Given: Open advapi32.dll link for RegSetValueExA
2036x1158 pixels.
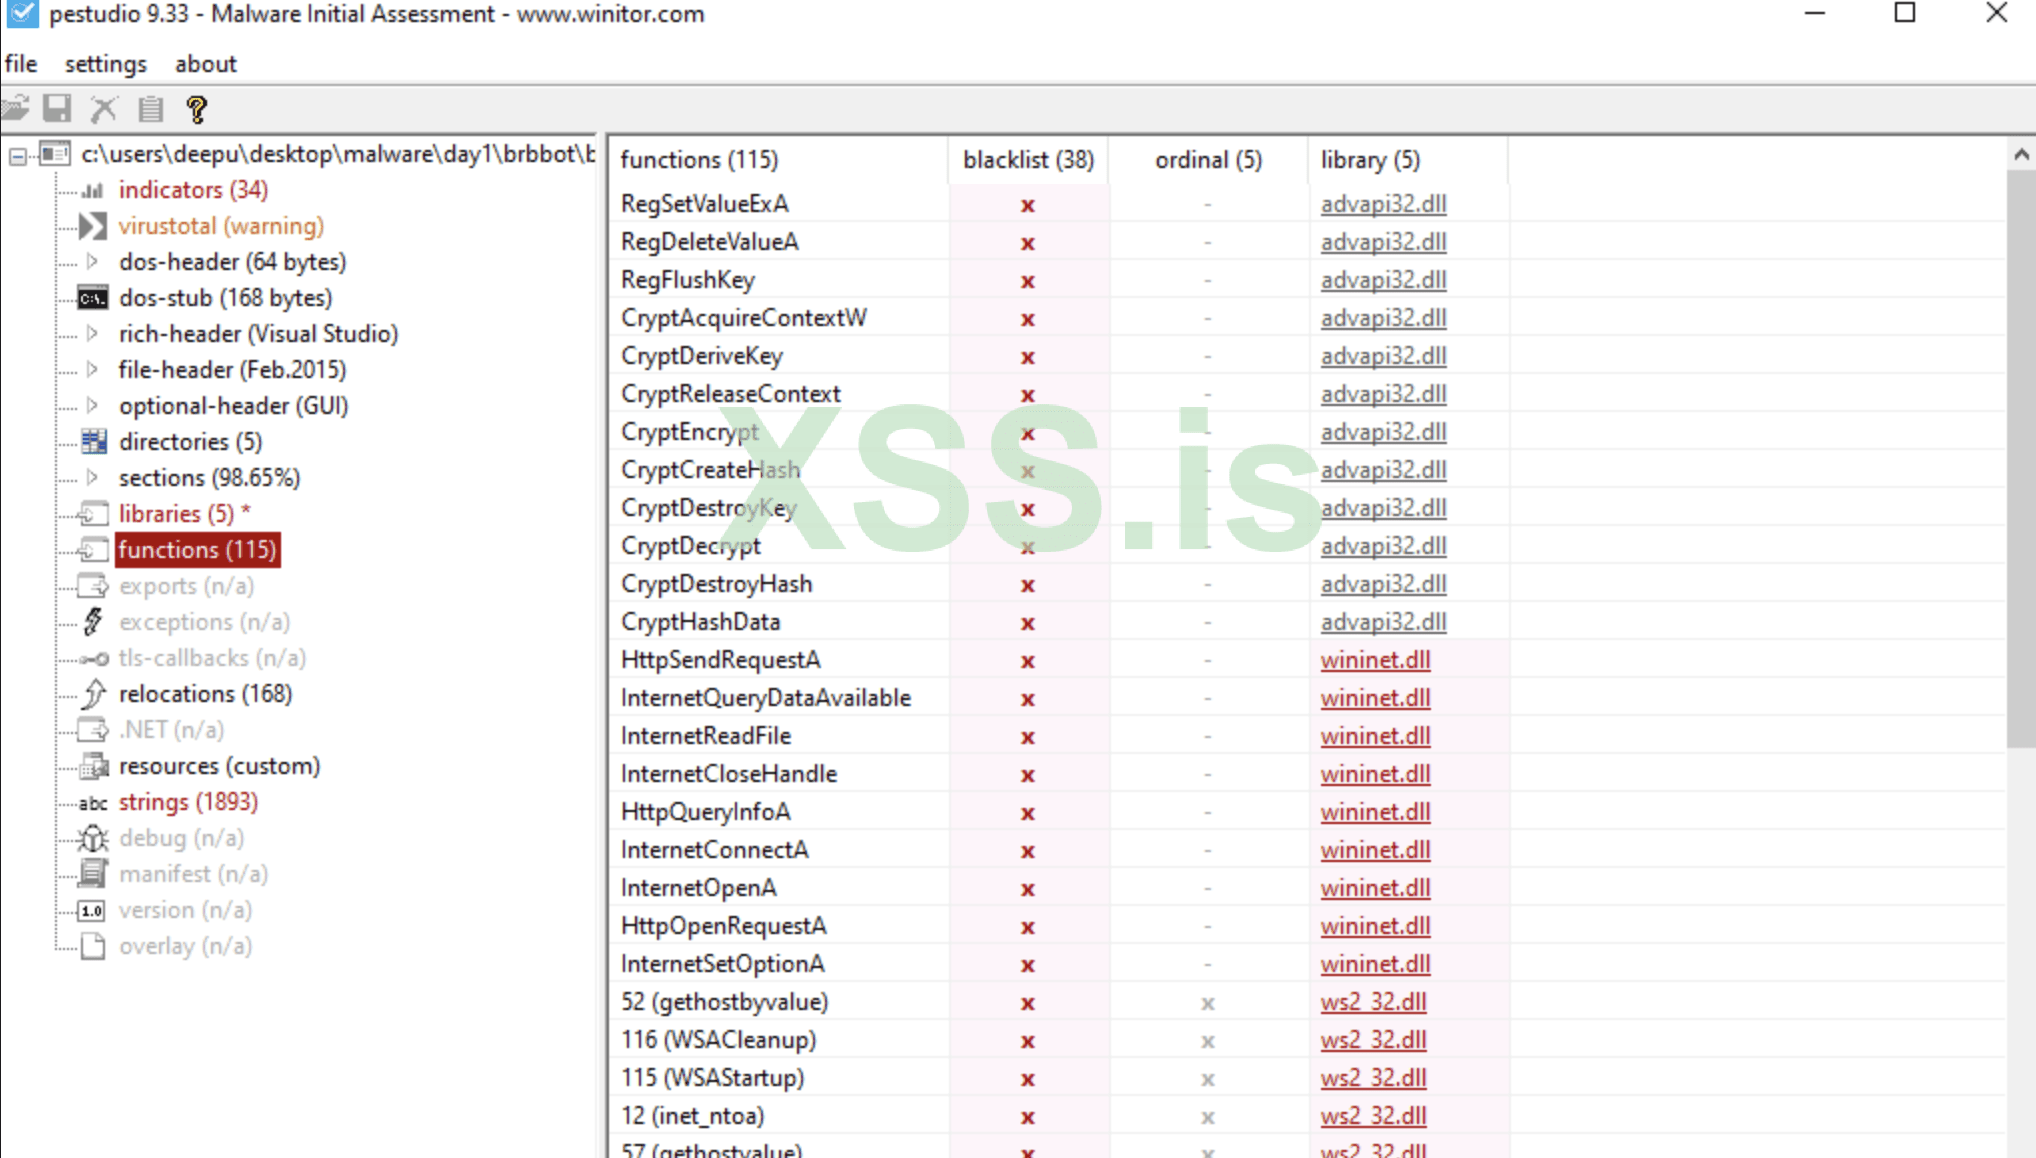Looking at the screenshot, I should (1382, 204).
